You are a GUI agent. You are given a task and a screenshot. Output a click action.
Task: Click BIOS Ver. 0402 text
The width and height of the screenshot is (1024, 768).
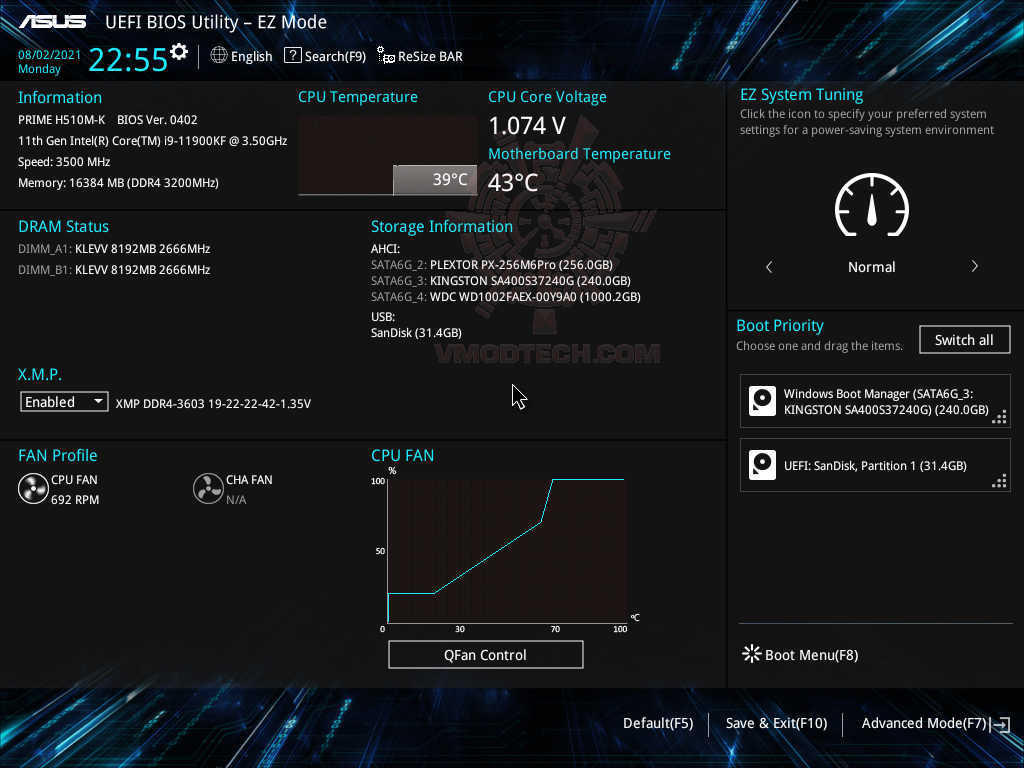click(x=157, y=120)
